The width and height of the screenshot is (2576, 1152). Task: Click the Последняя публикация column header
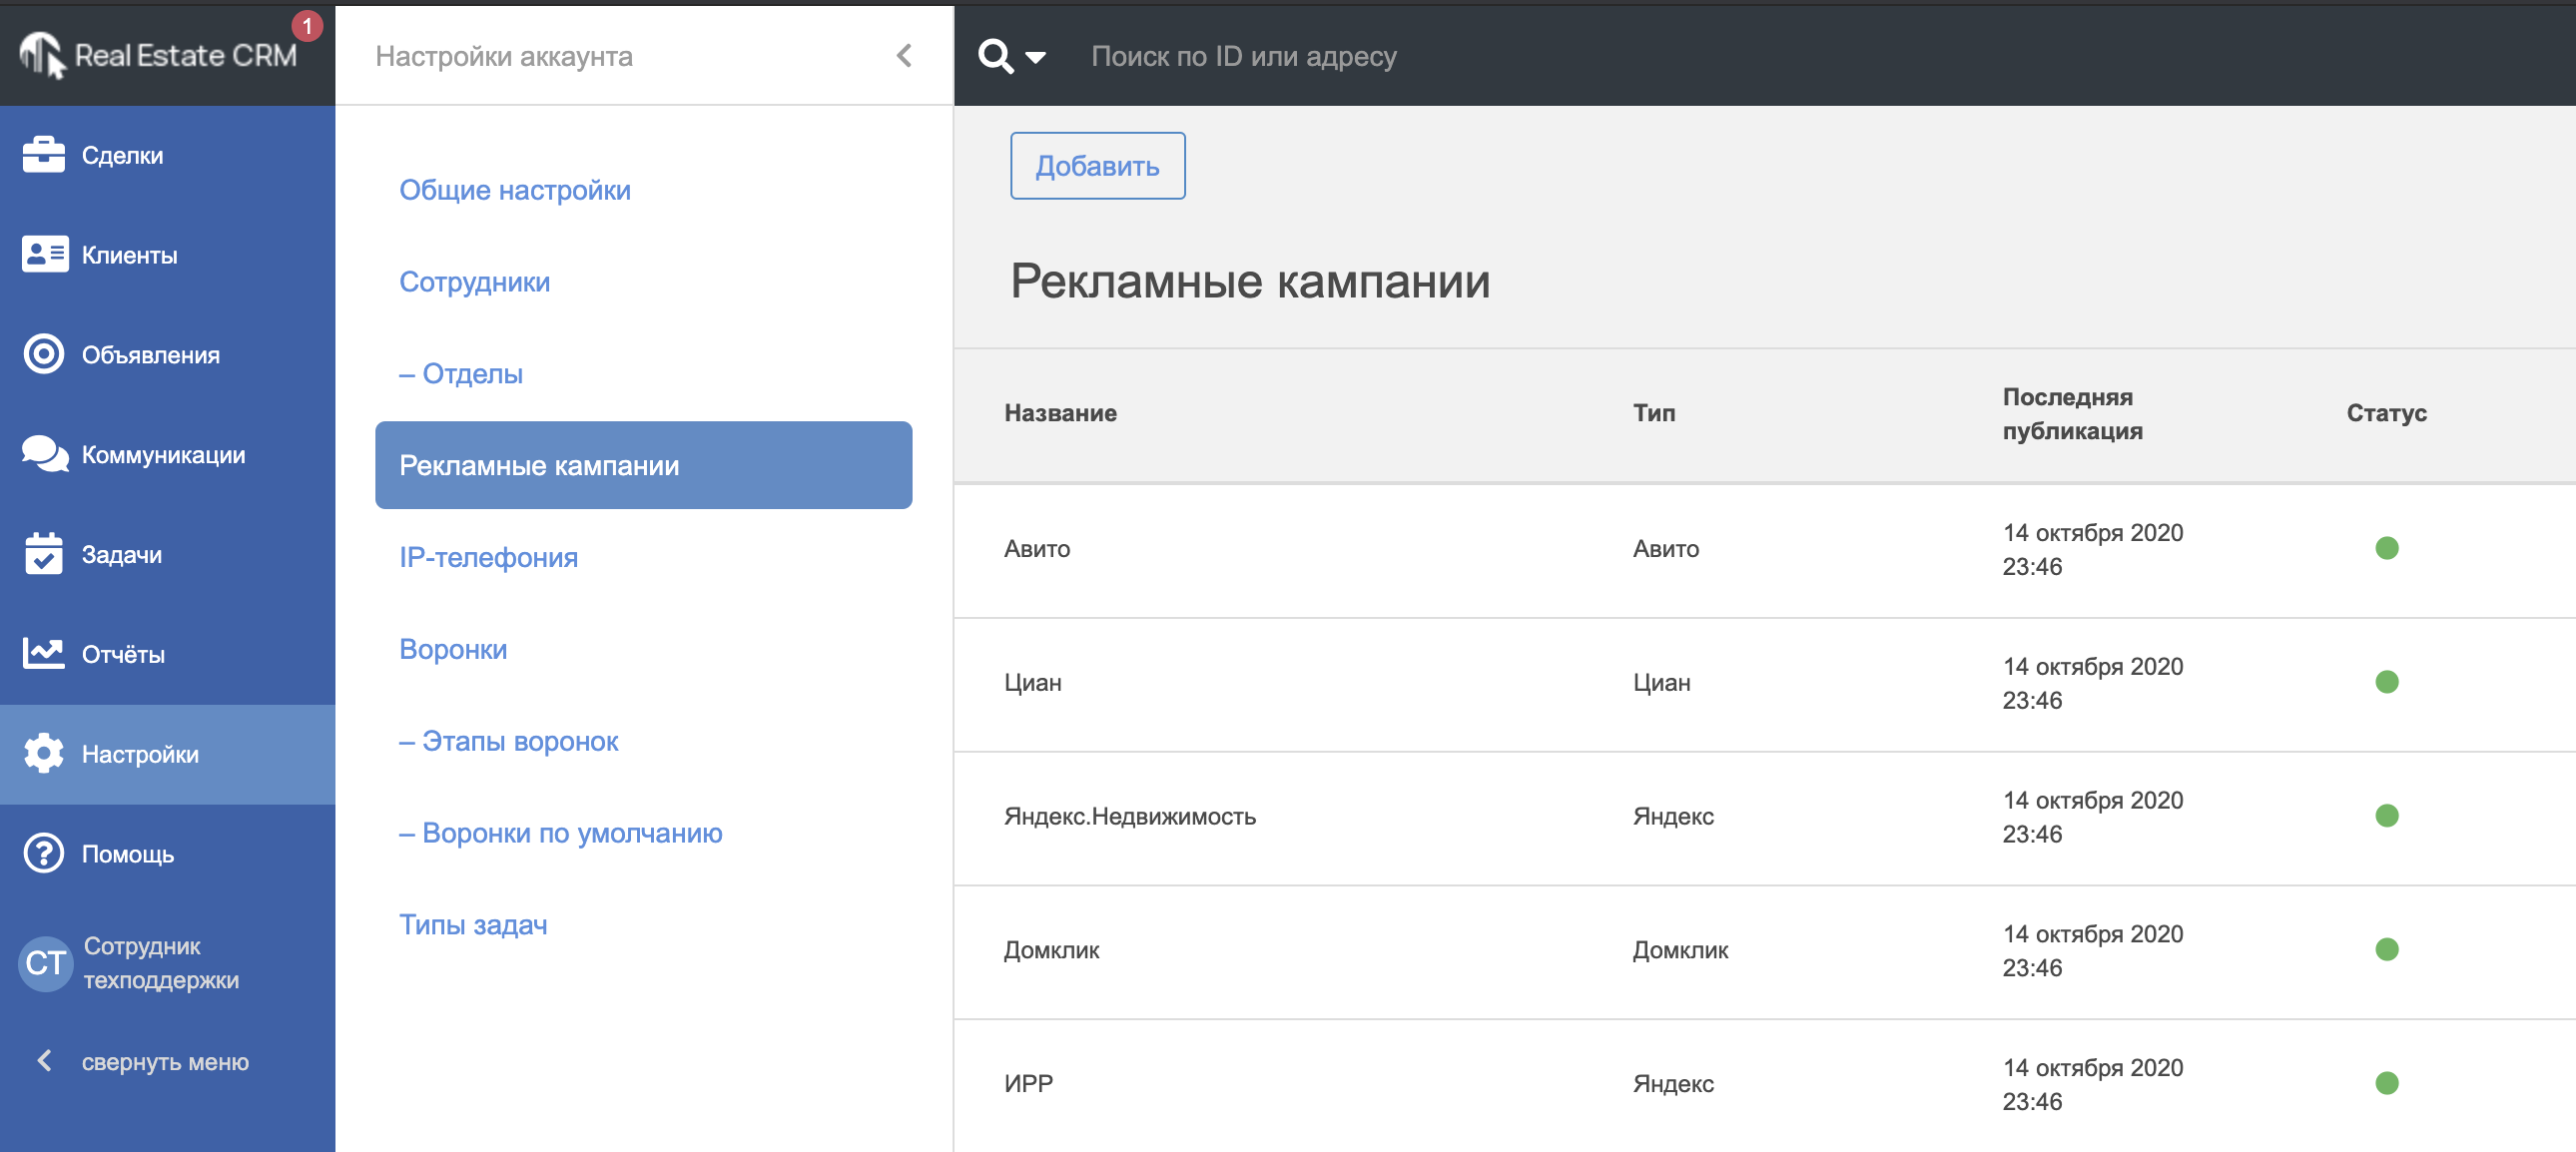click(2072, 414)
